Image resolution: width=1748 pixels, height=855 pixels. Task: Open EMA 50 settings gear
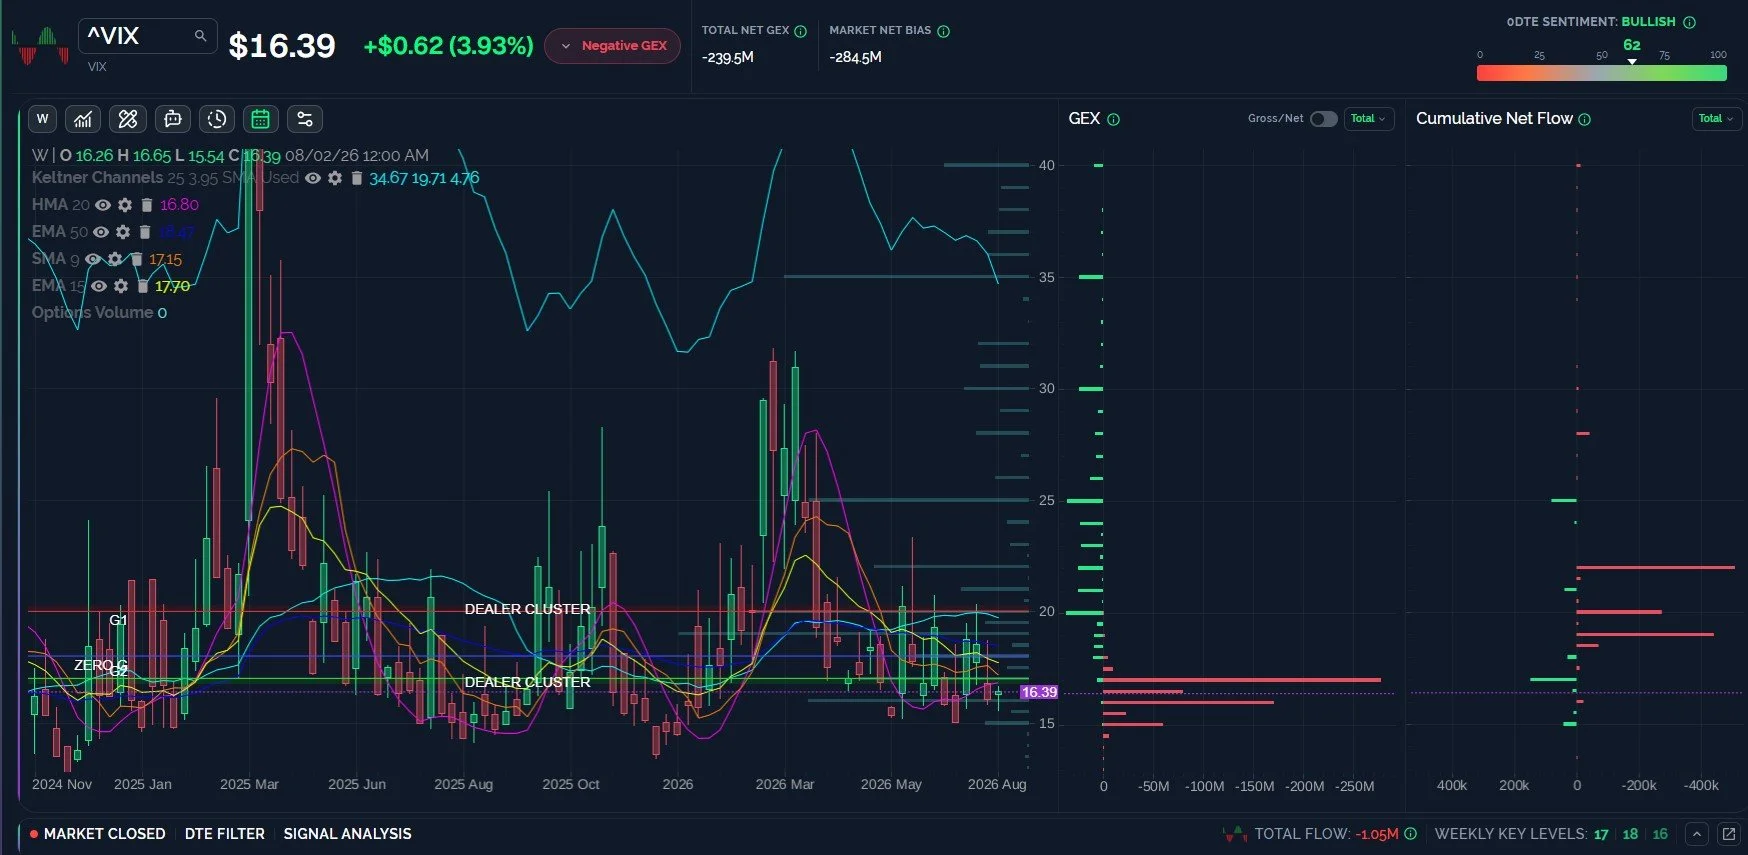pos(122,232)
